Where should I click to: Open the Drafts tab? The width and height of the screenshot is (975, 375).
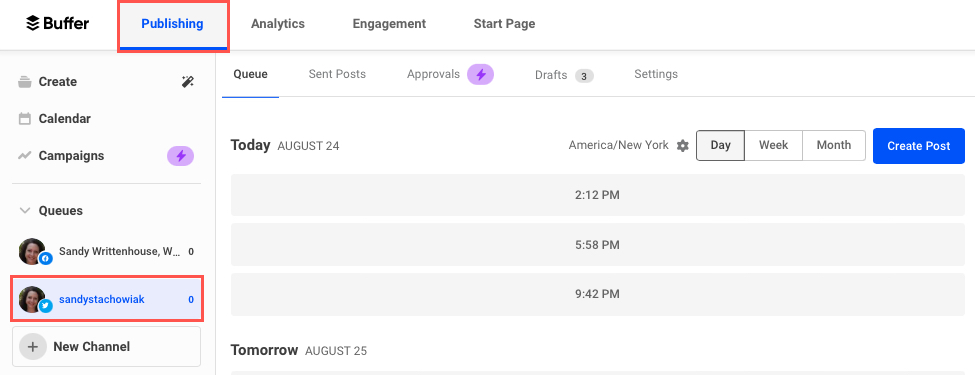pyautogui.click(x=551, y=75)
